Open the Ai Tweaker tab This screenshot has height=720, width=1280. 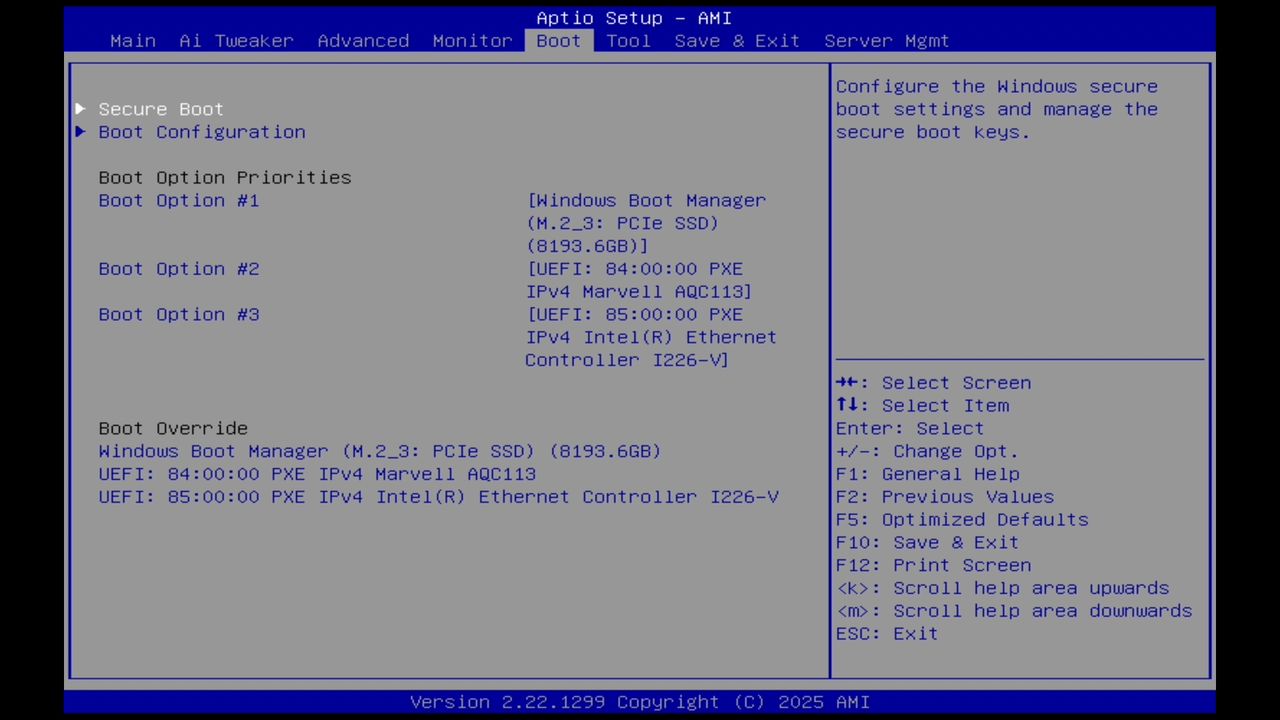[x=236, y=40]
